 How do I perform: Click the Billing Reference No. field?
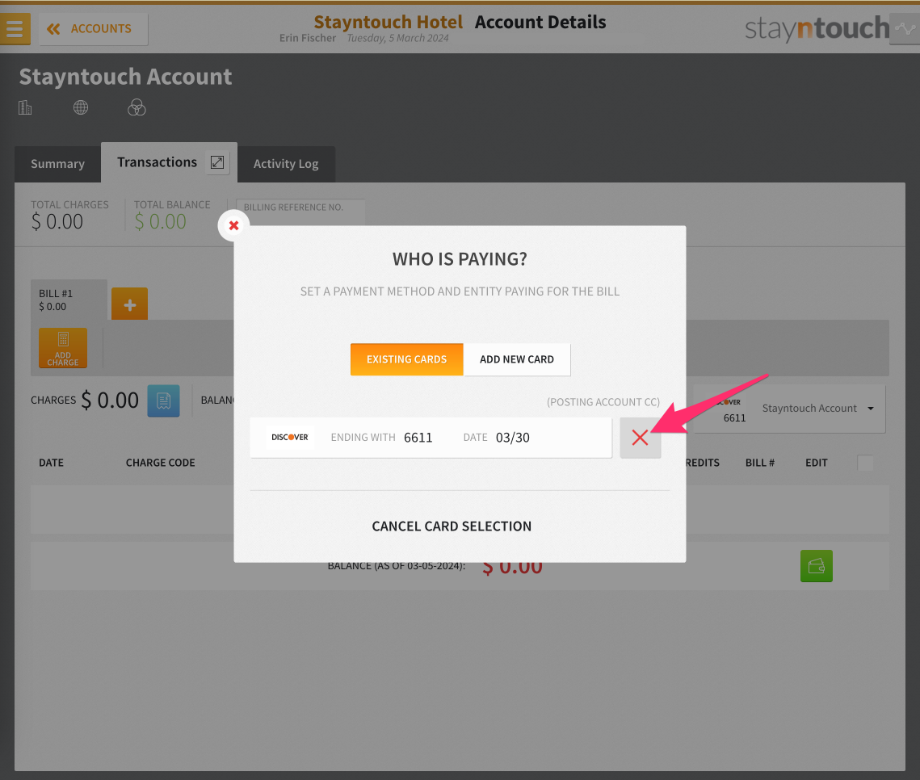point(300,212)
